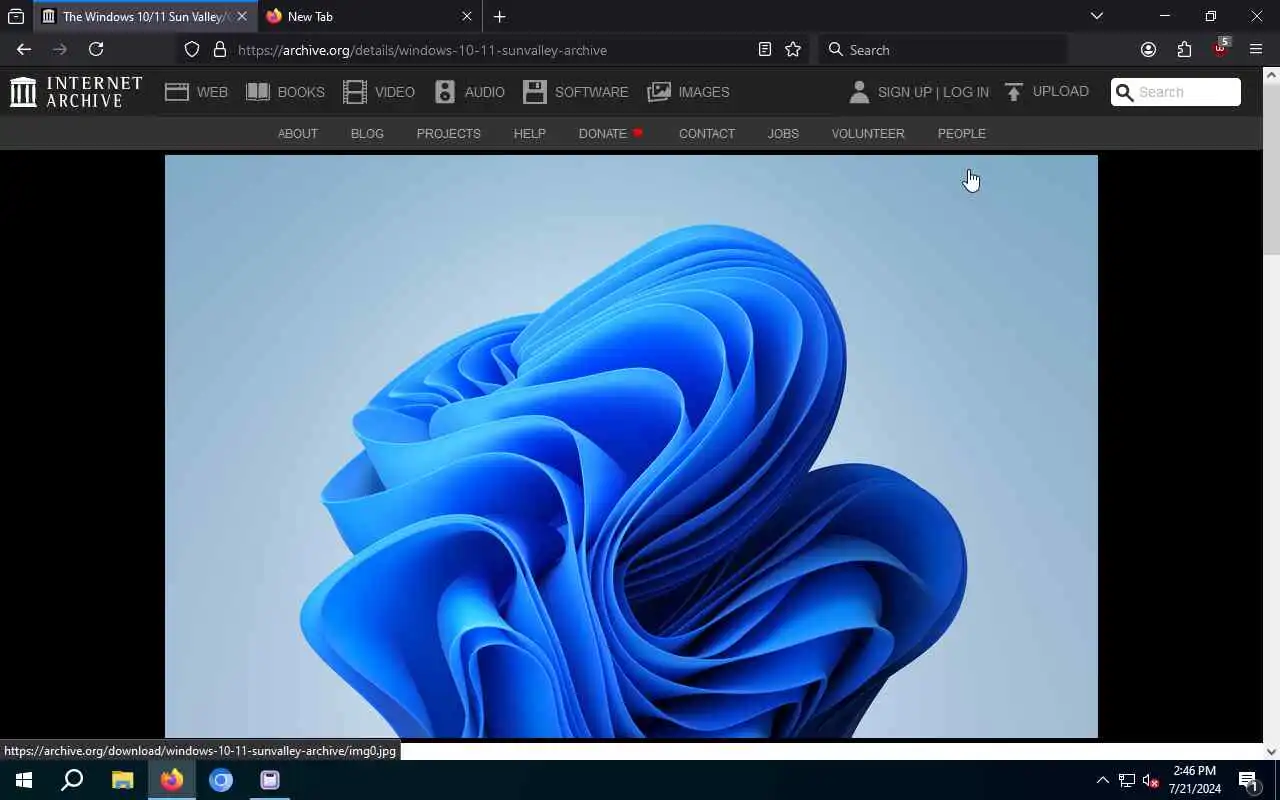Open the VIDEO section
Viewport: 1280px width, 800px height.
pyautogui.click(x=379, y=92)
